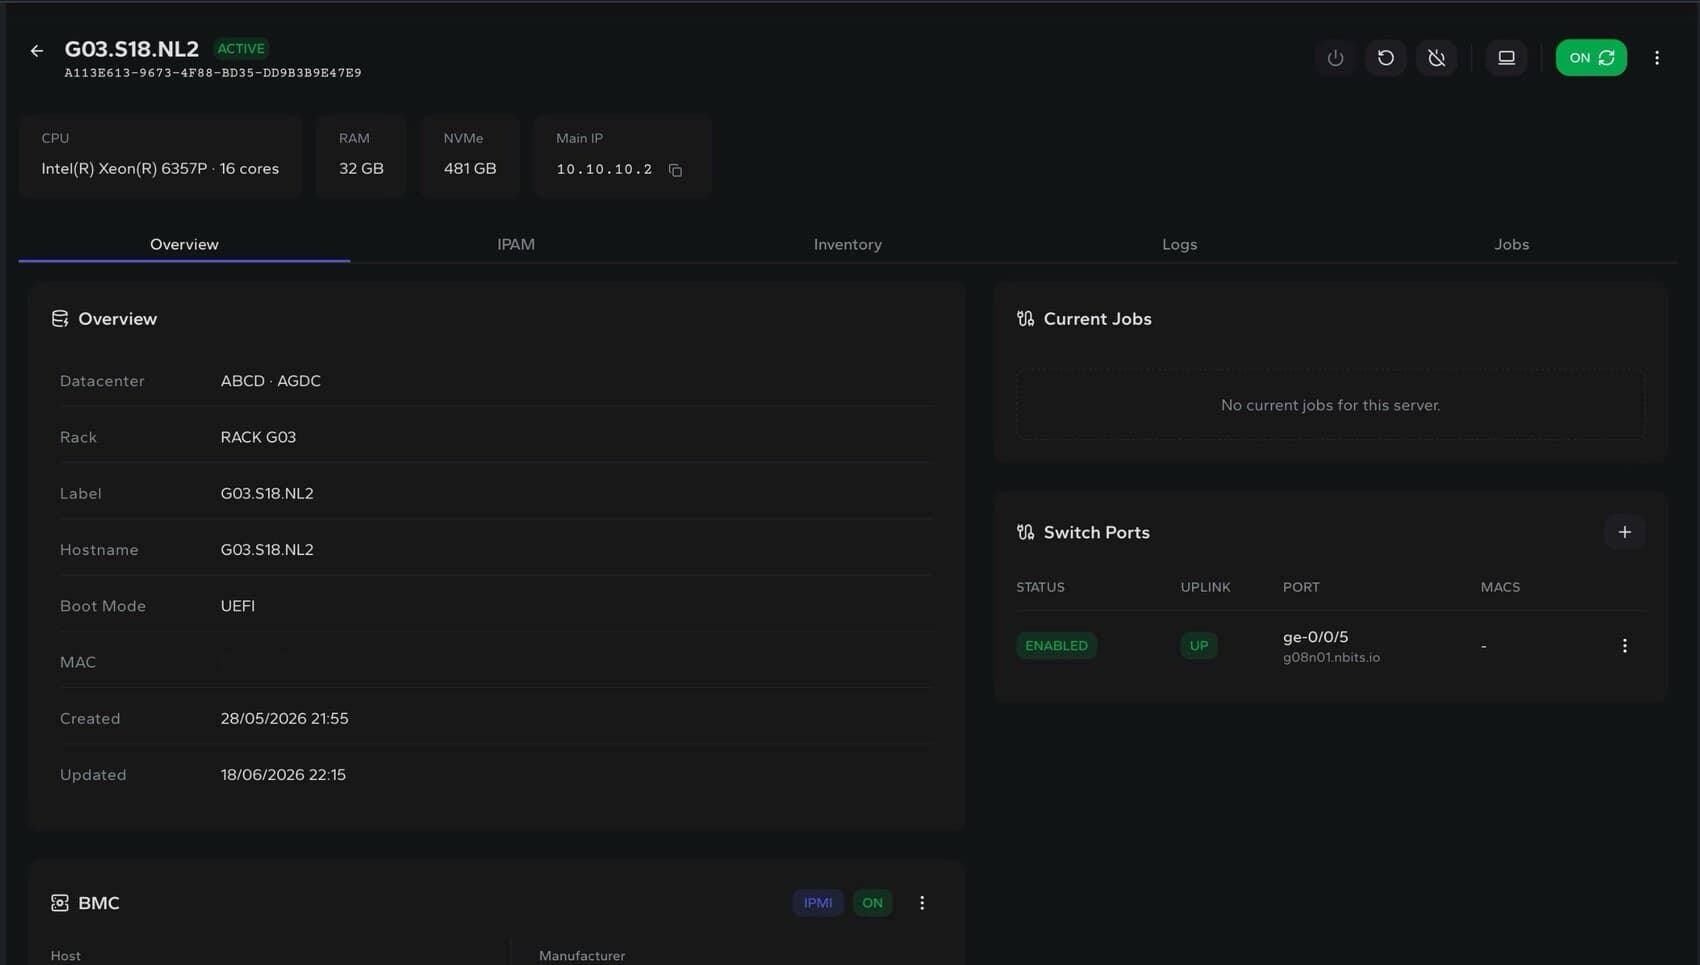Screen dimensions: 1700x965
Task: Click the reboot circular arrow icon
Action: tap(1386, 58)
